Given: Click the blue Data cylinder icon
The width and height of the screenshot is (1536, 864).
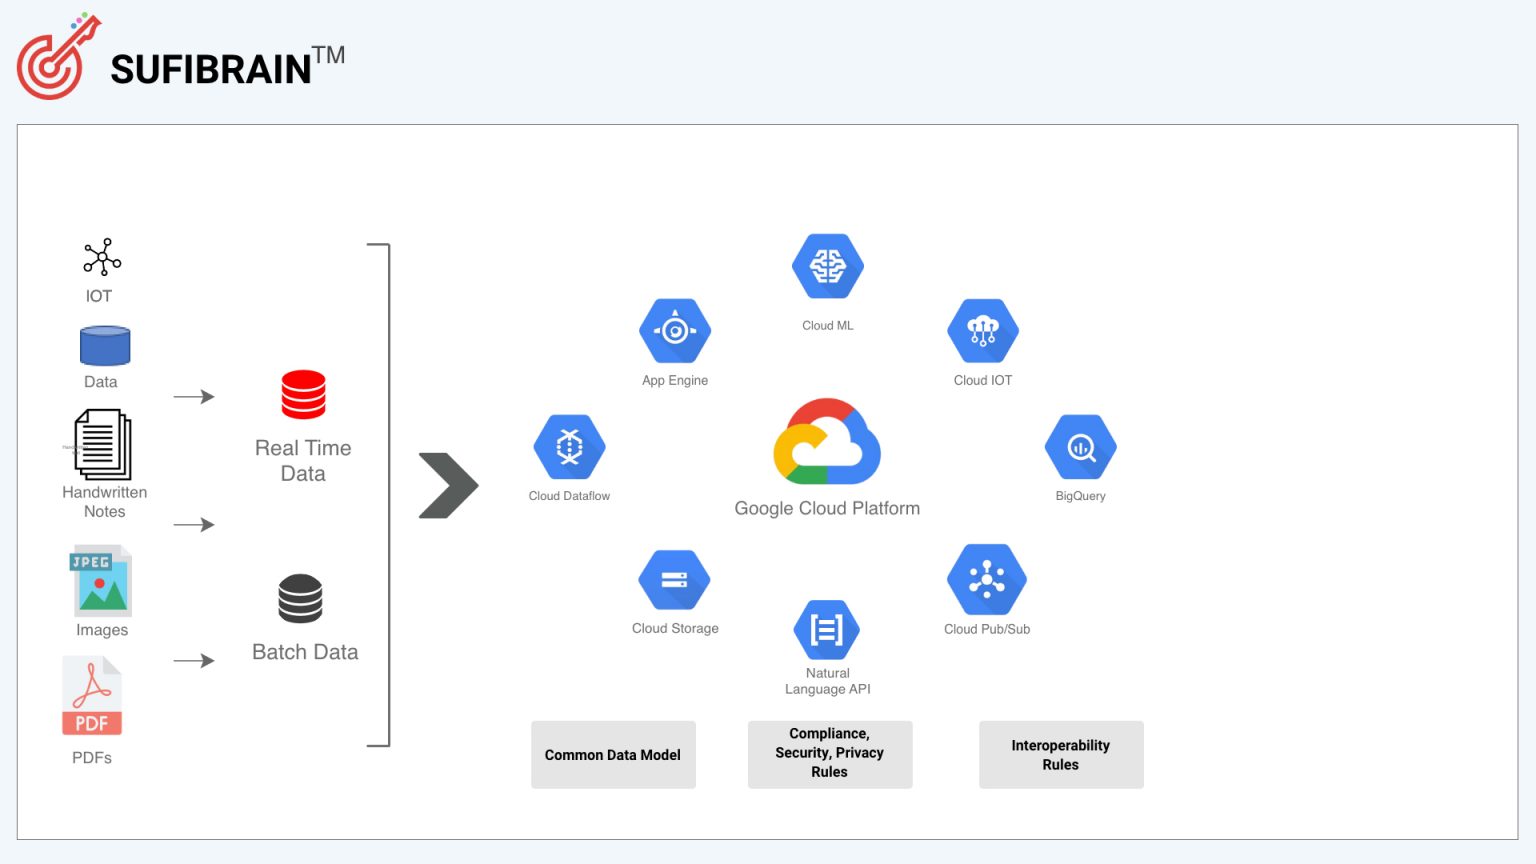Looking at the screenshot, I should coord(105,346).
